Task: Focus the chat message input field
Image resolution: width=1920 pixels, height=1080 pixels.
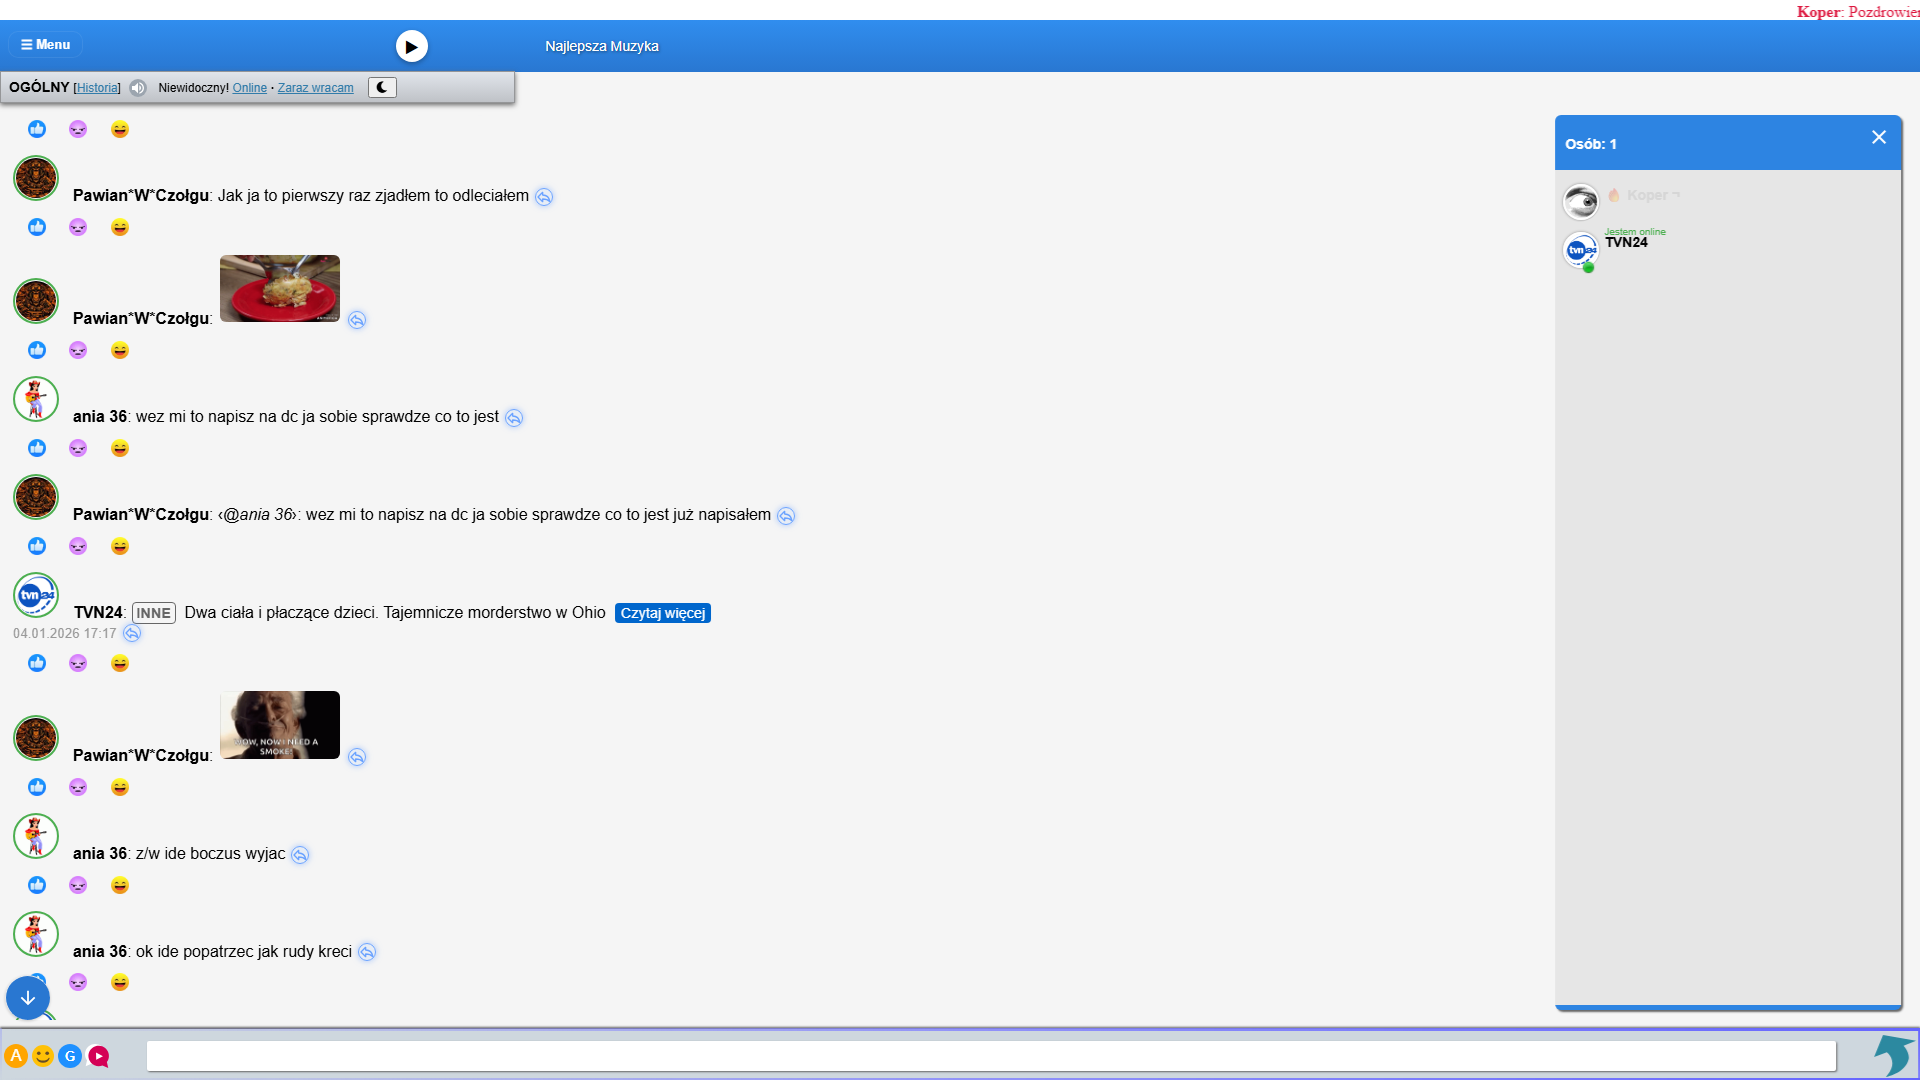Action: point(990,1056)
